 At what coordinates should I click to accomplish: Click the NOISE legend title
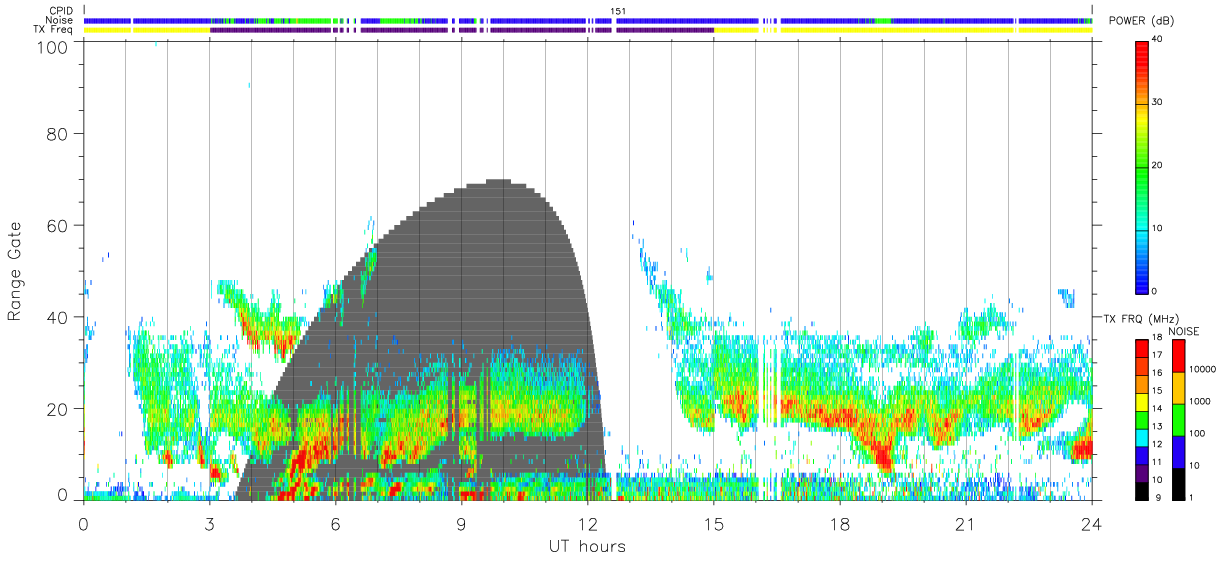pyautogui.click(x=1183, y=331)
